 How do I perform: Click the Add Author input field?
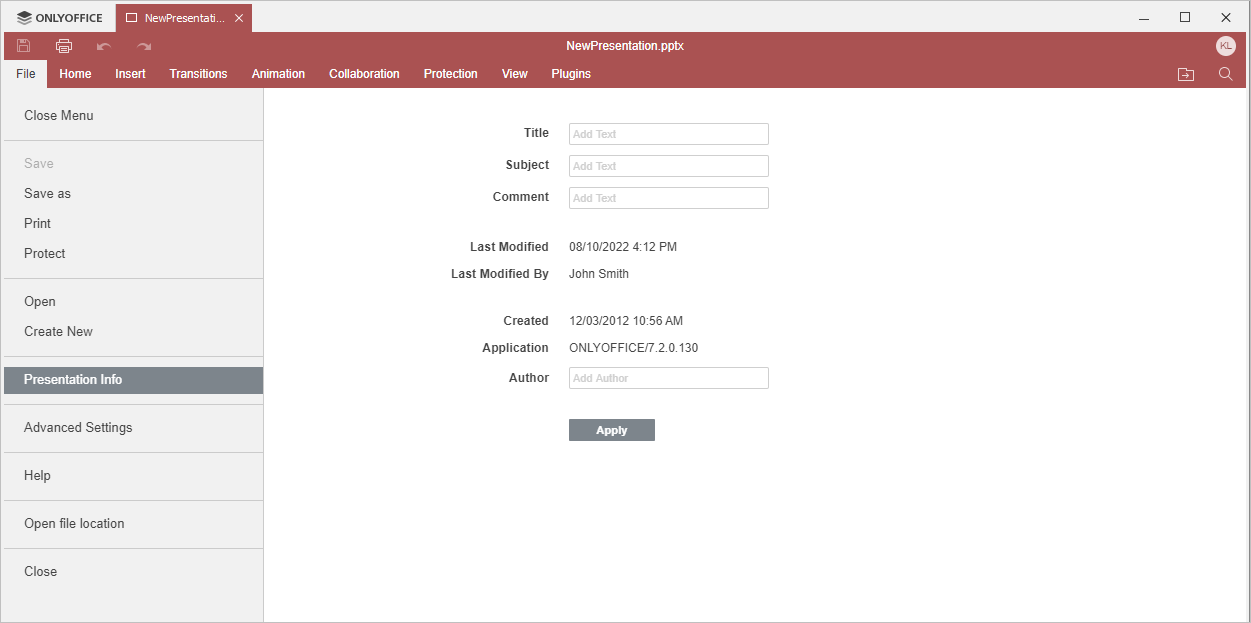(x=669, y=378)
